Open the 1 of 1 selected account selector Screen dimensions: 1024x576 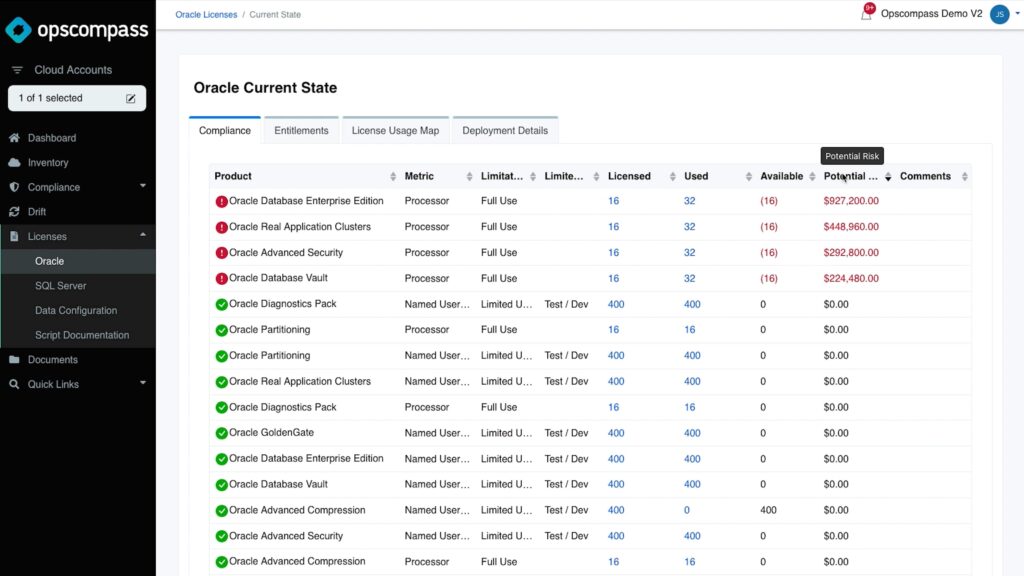point(77,98)
